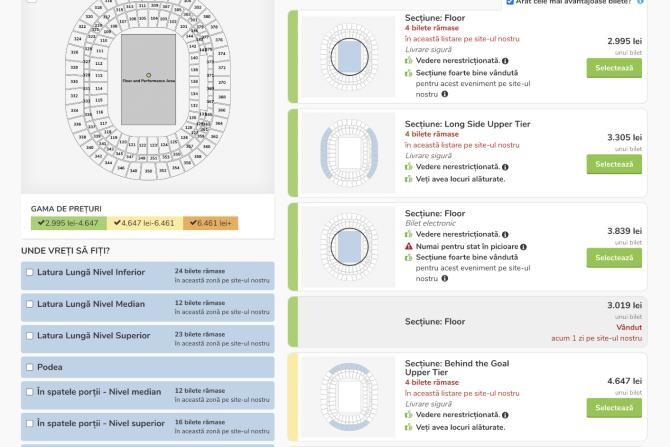Click Floor and Performance Area on stadium map
Viewport: 670px width, 447px height.
pyautogui.click(x=148, y=81)
